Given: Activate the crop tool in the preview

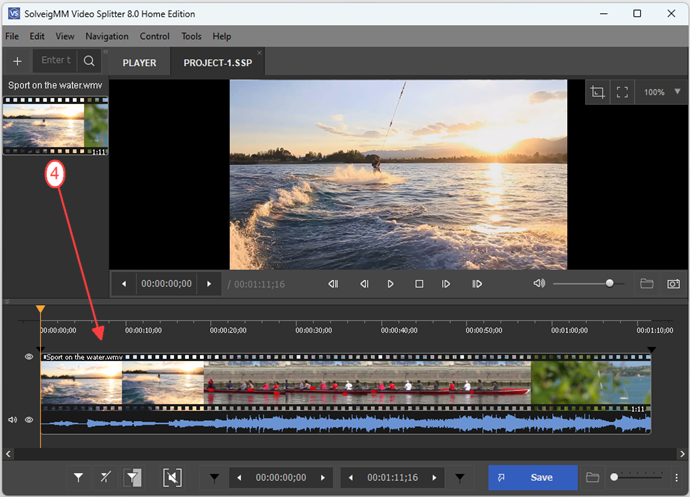Looking at the screenshot, I should click(x=597, y=92).
